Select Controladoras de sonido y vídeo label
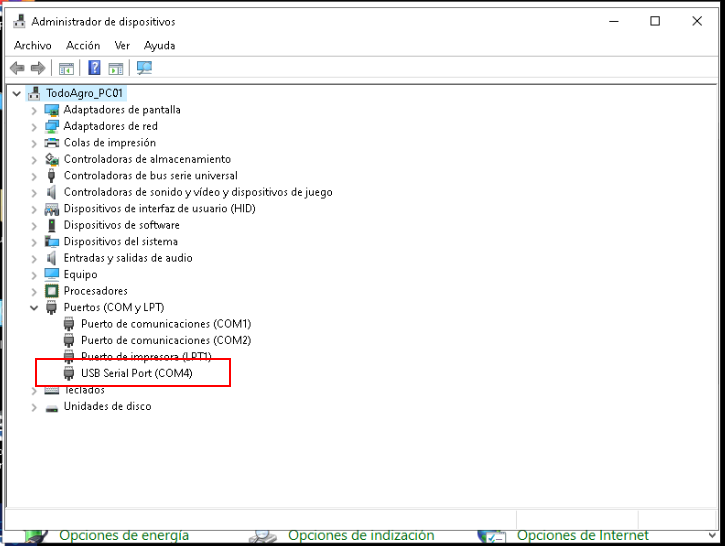Image resolution: width=725 pixels, height=546 pixels. [x=198, y=192]
